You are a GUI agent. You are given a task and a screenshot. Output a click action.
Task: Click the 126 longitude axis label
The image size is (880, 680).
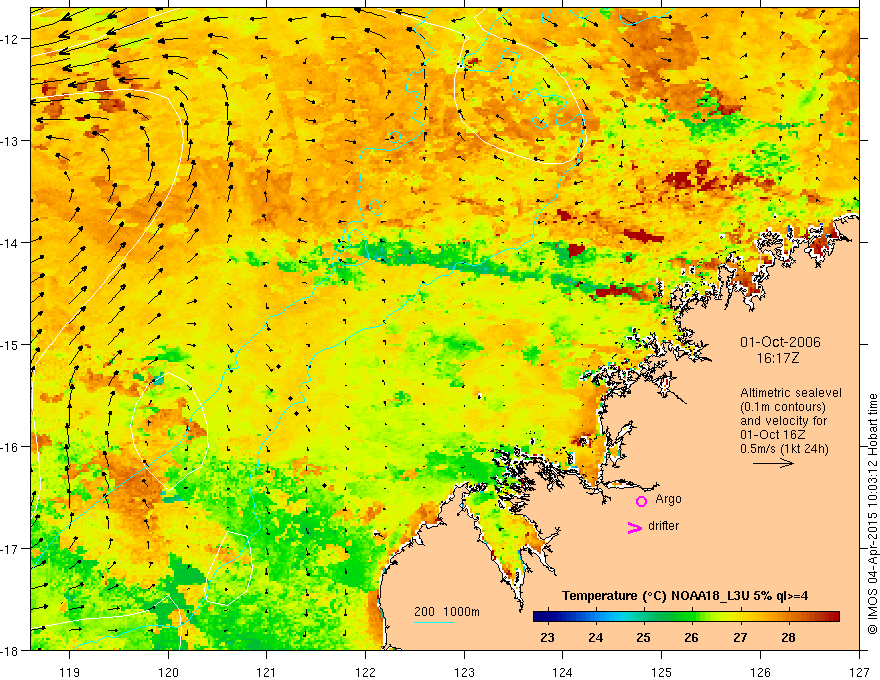[x=760, y=672]
